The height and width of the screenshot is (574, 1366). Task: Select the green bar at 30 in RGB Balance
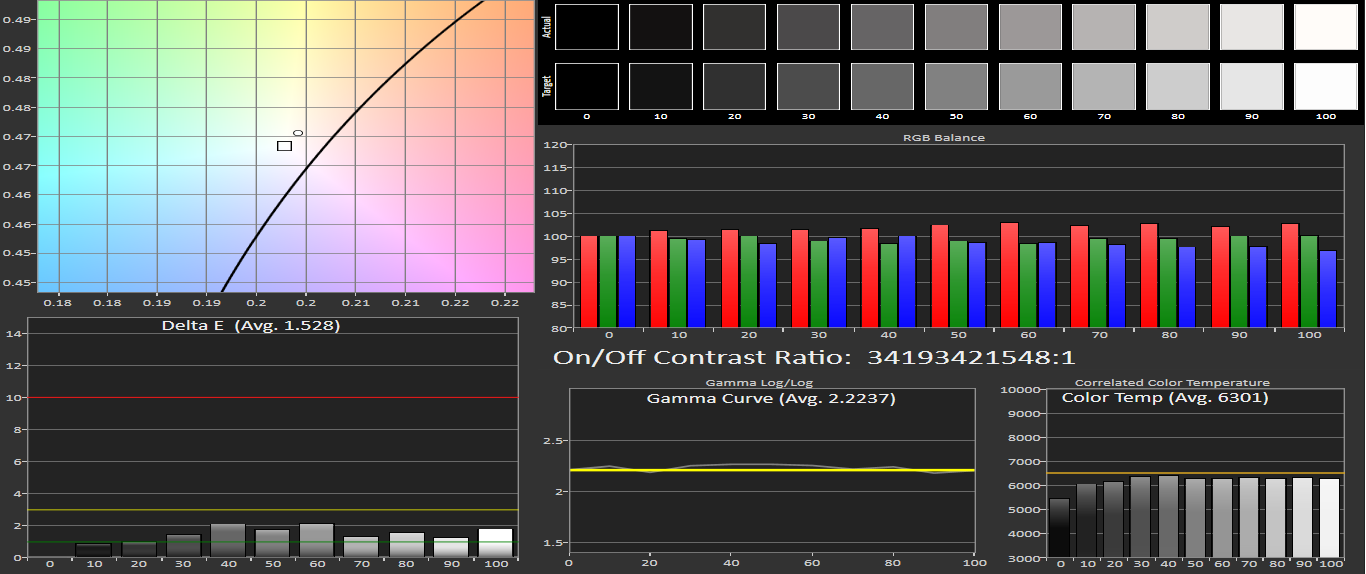point(818,284)
